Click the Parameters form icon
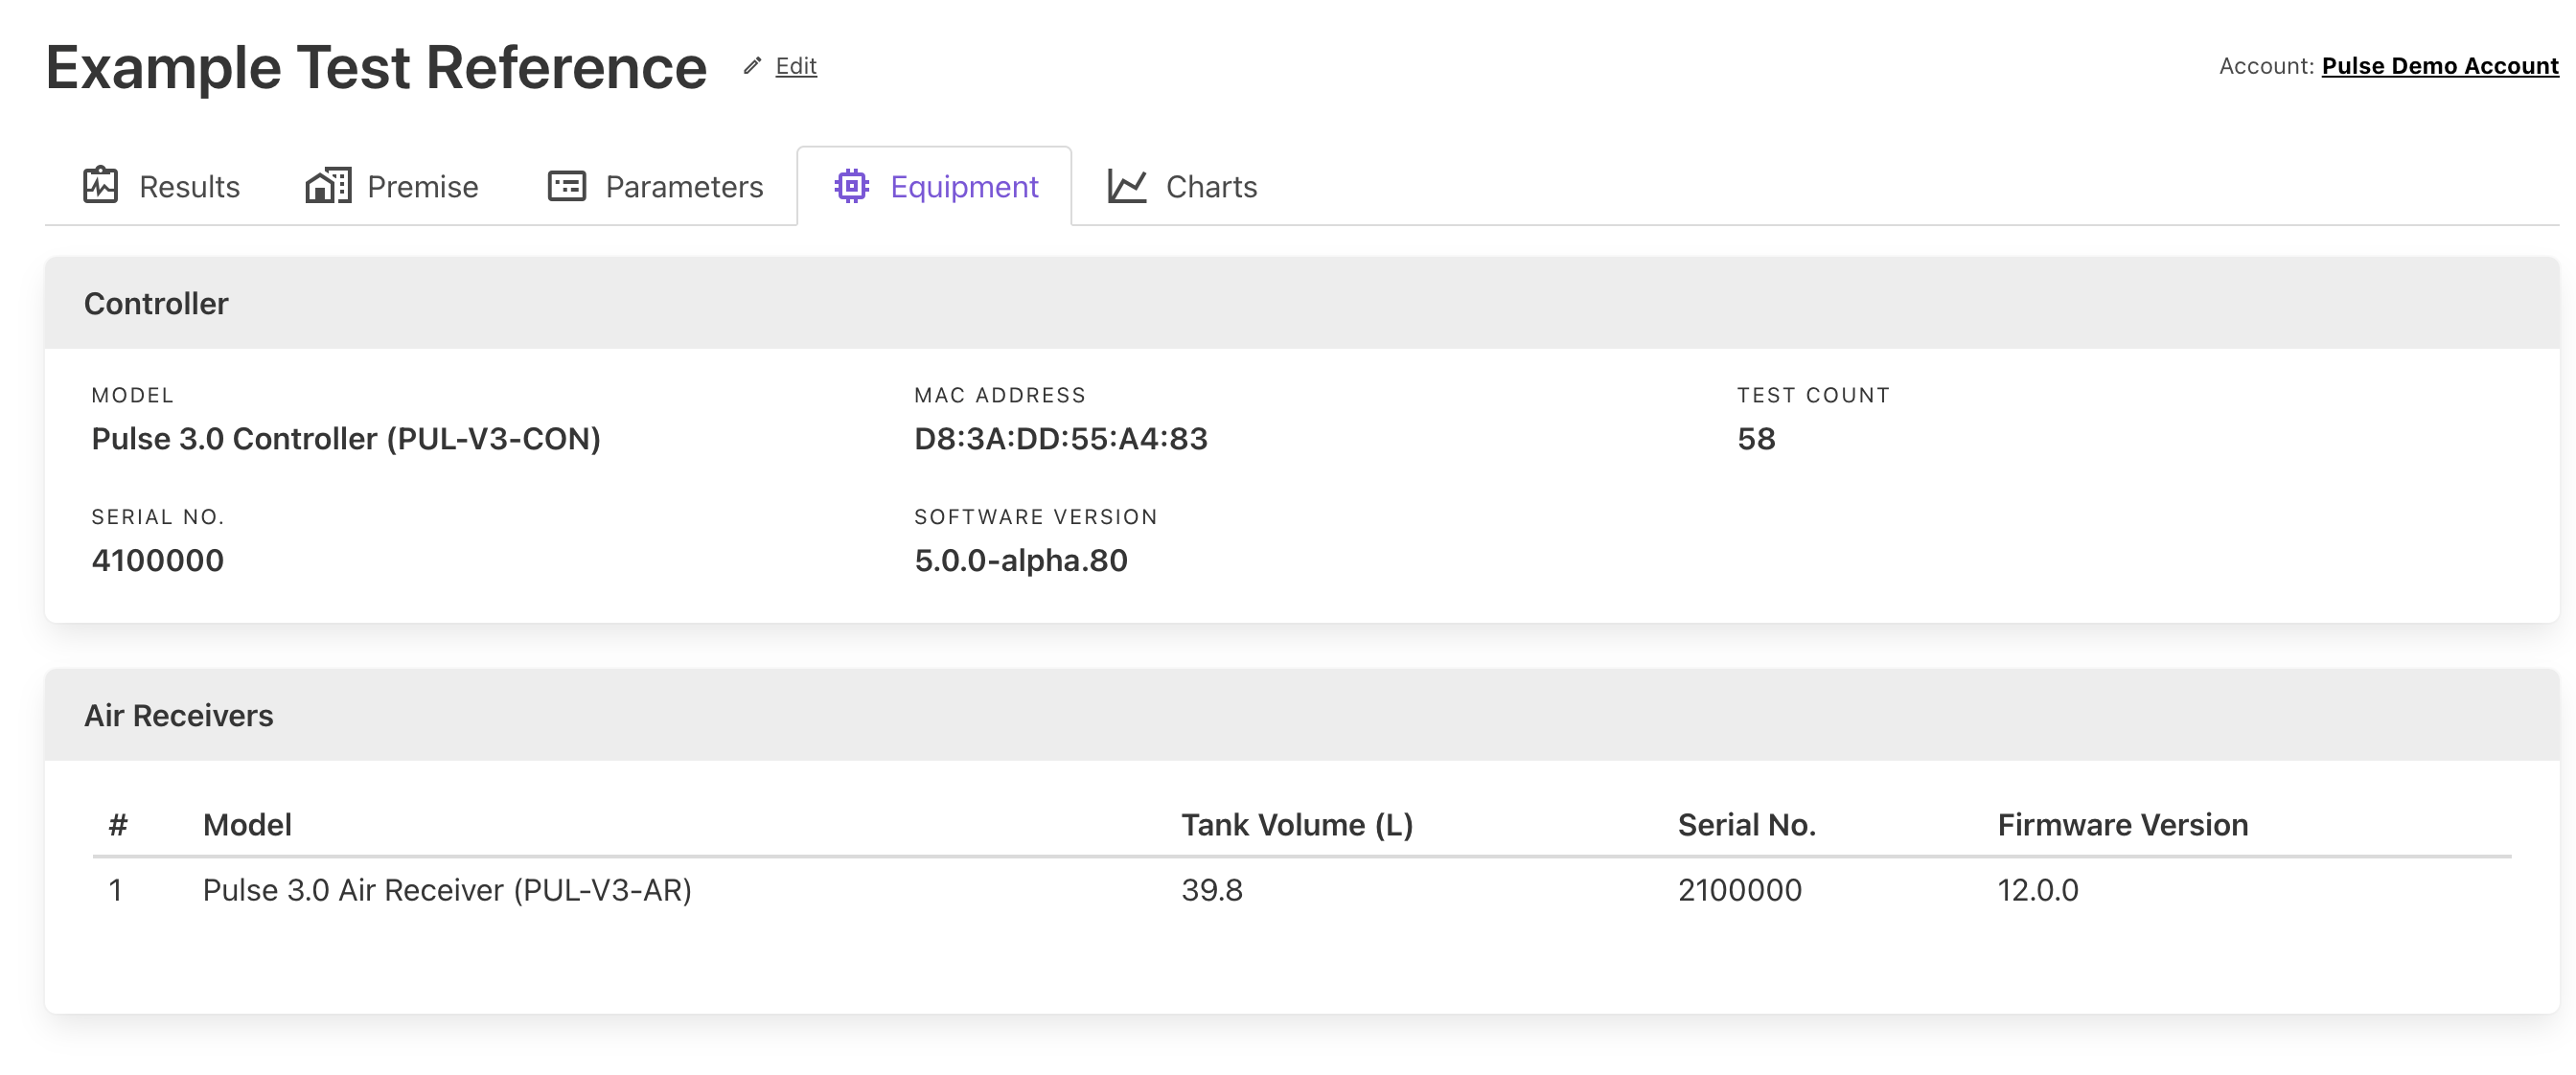This screenshot has height=1075, width=2576. (x=566, y=186)
